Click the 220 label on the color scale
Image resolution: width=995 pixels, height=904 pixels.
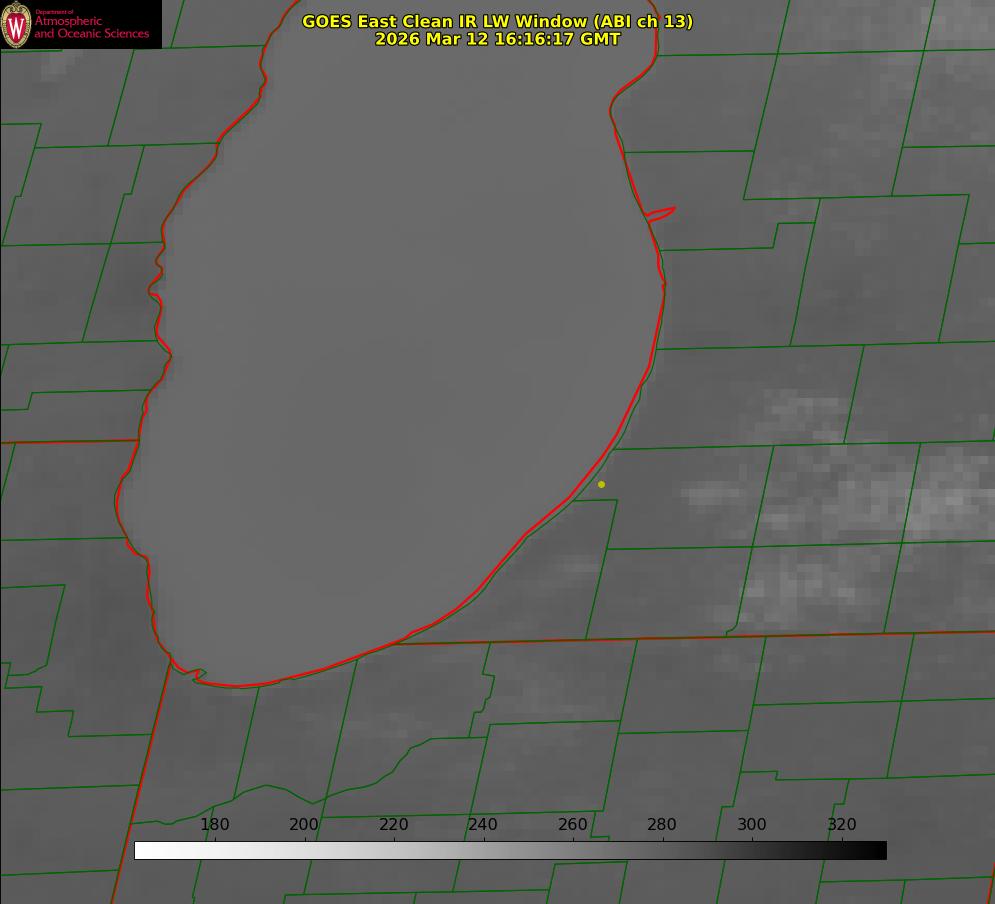[x=393, y=824]
